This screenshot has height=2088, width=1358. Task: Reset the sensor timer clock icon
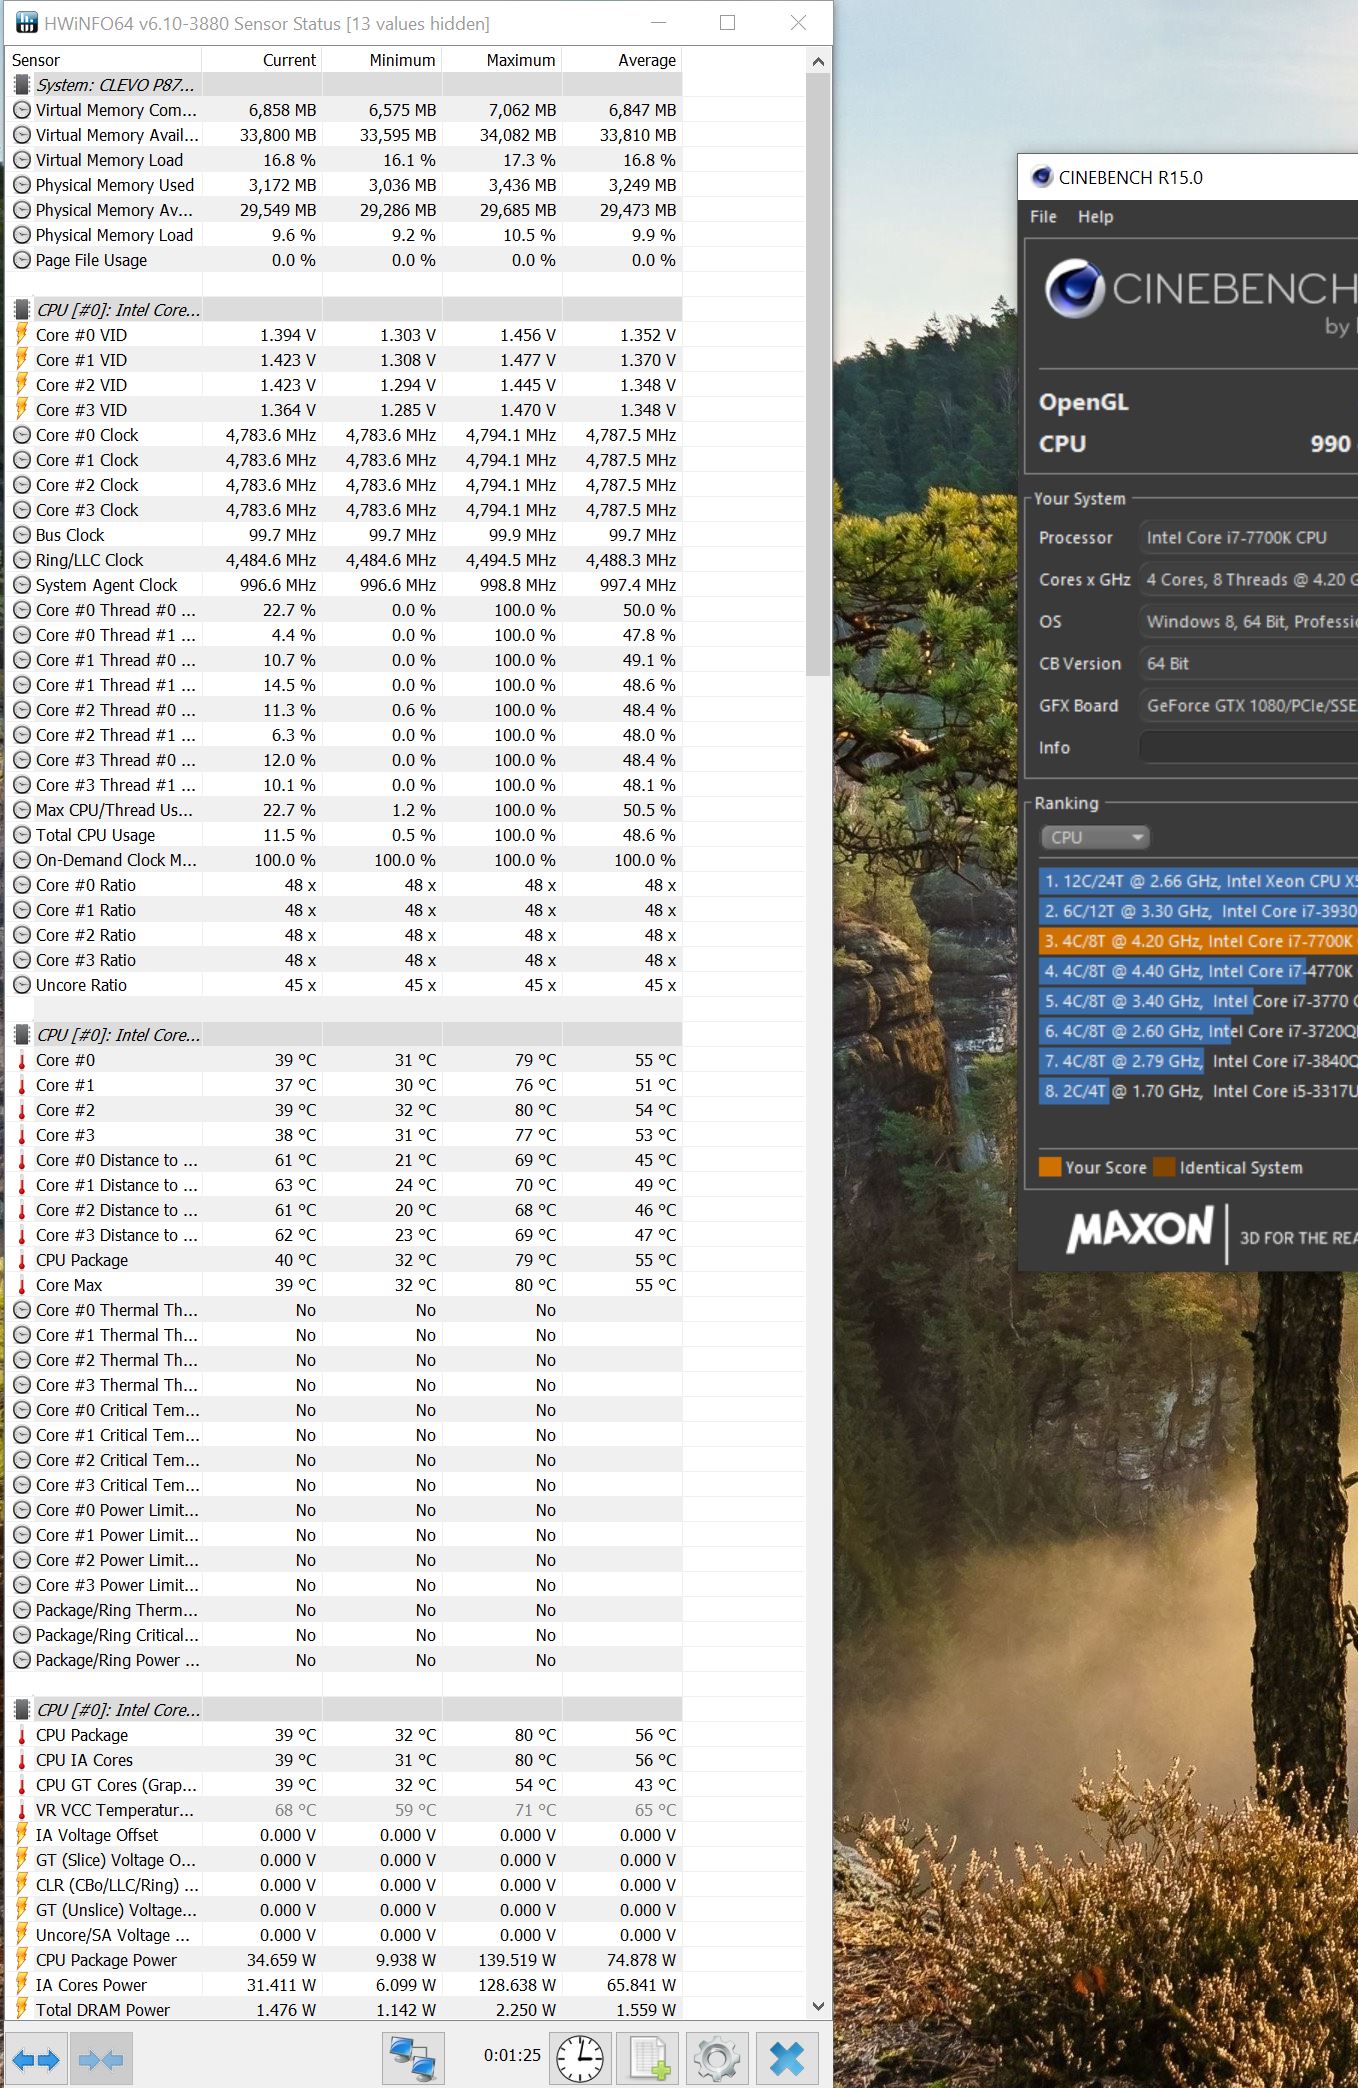579,2059
